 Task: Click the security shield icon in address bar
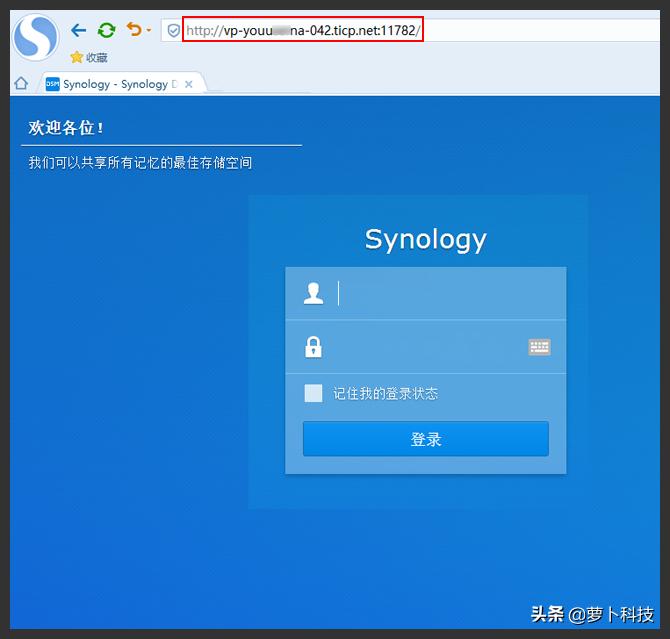click(173, 30)
